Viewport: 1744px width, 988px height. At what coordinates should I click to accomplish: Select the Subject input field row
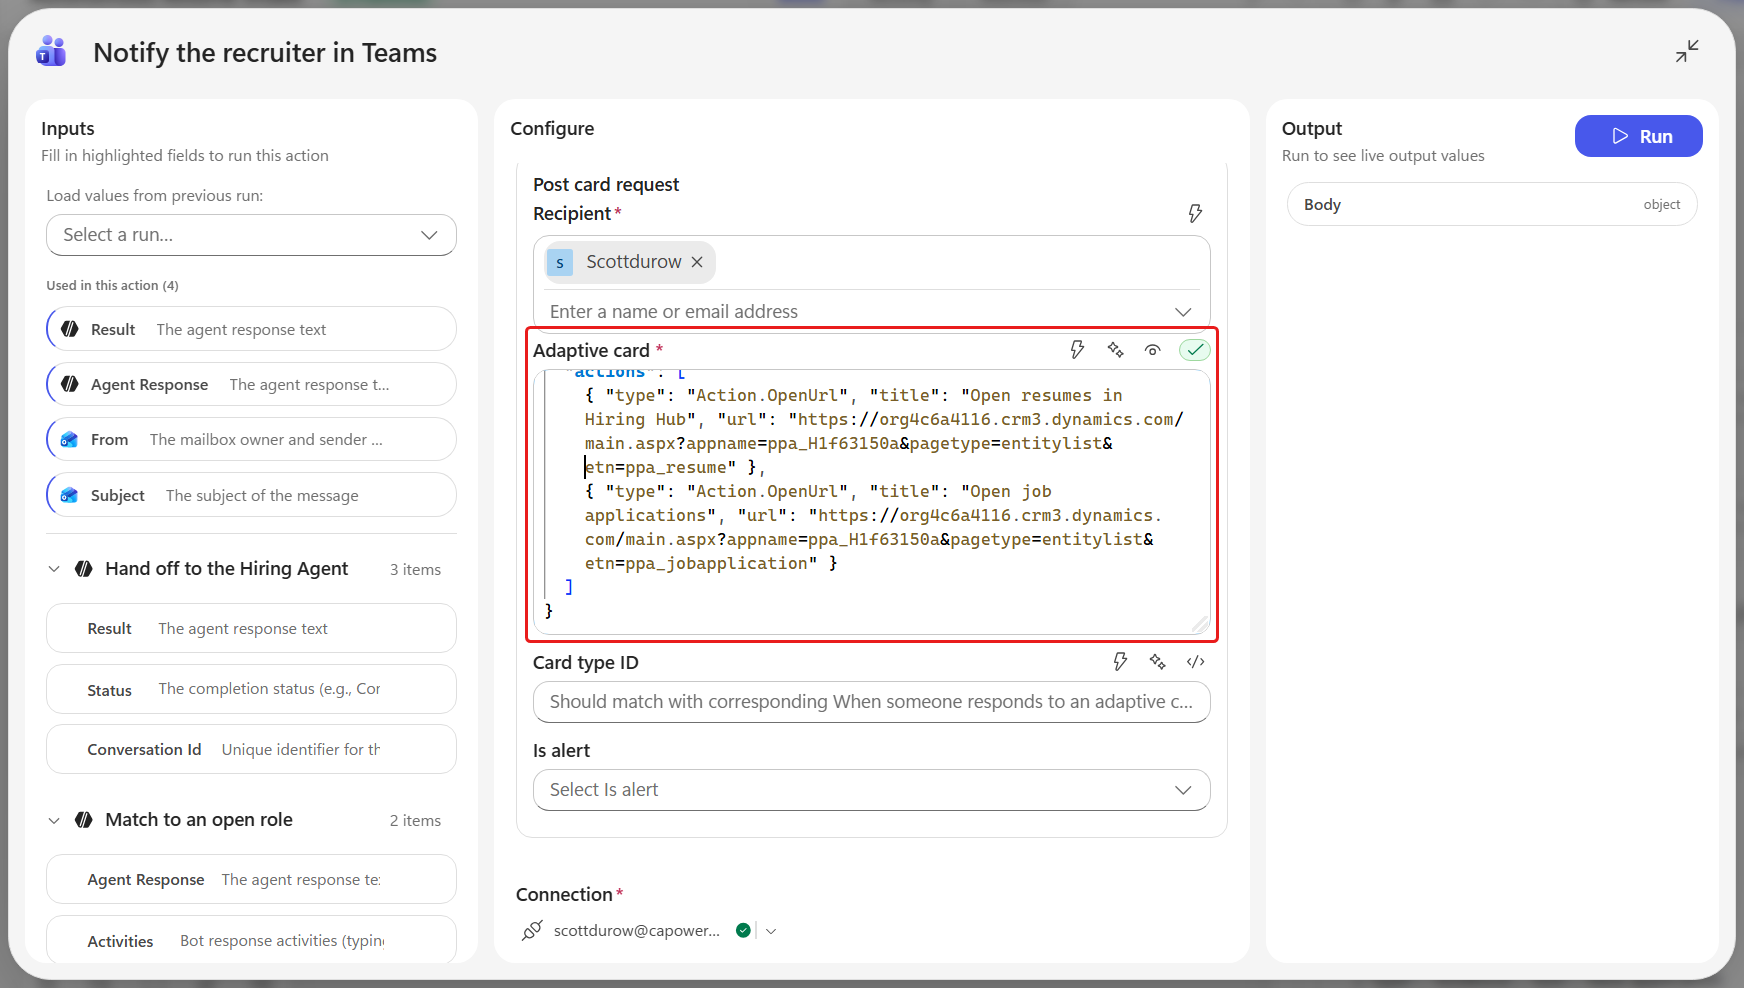pos(251,495)
